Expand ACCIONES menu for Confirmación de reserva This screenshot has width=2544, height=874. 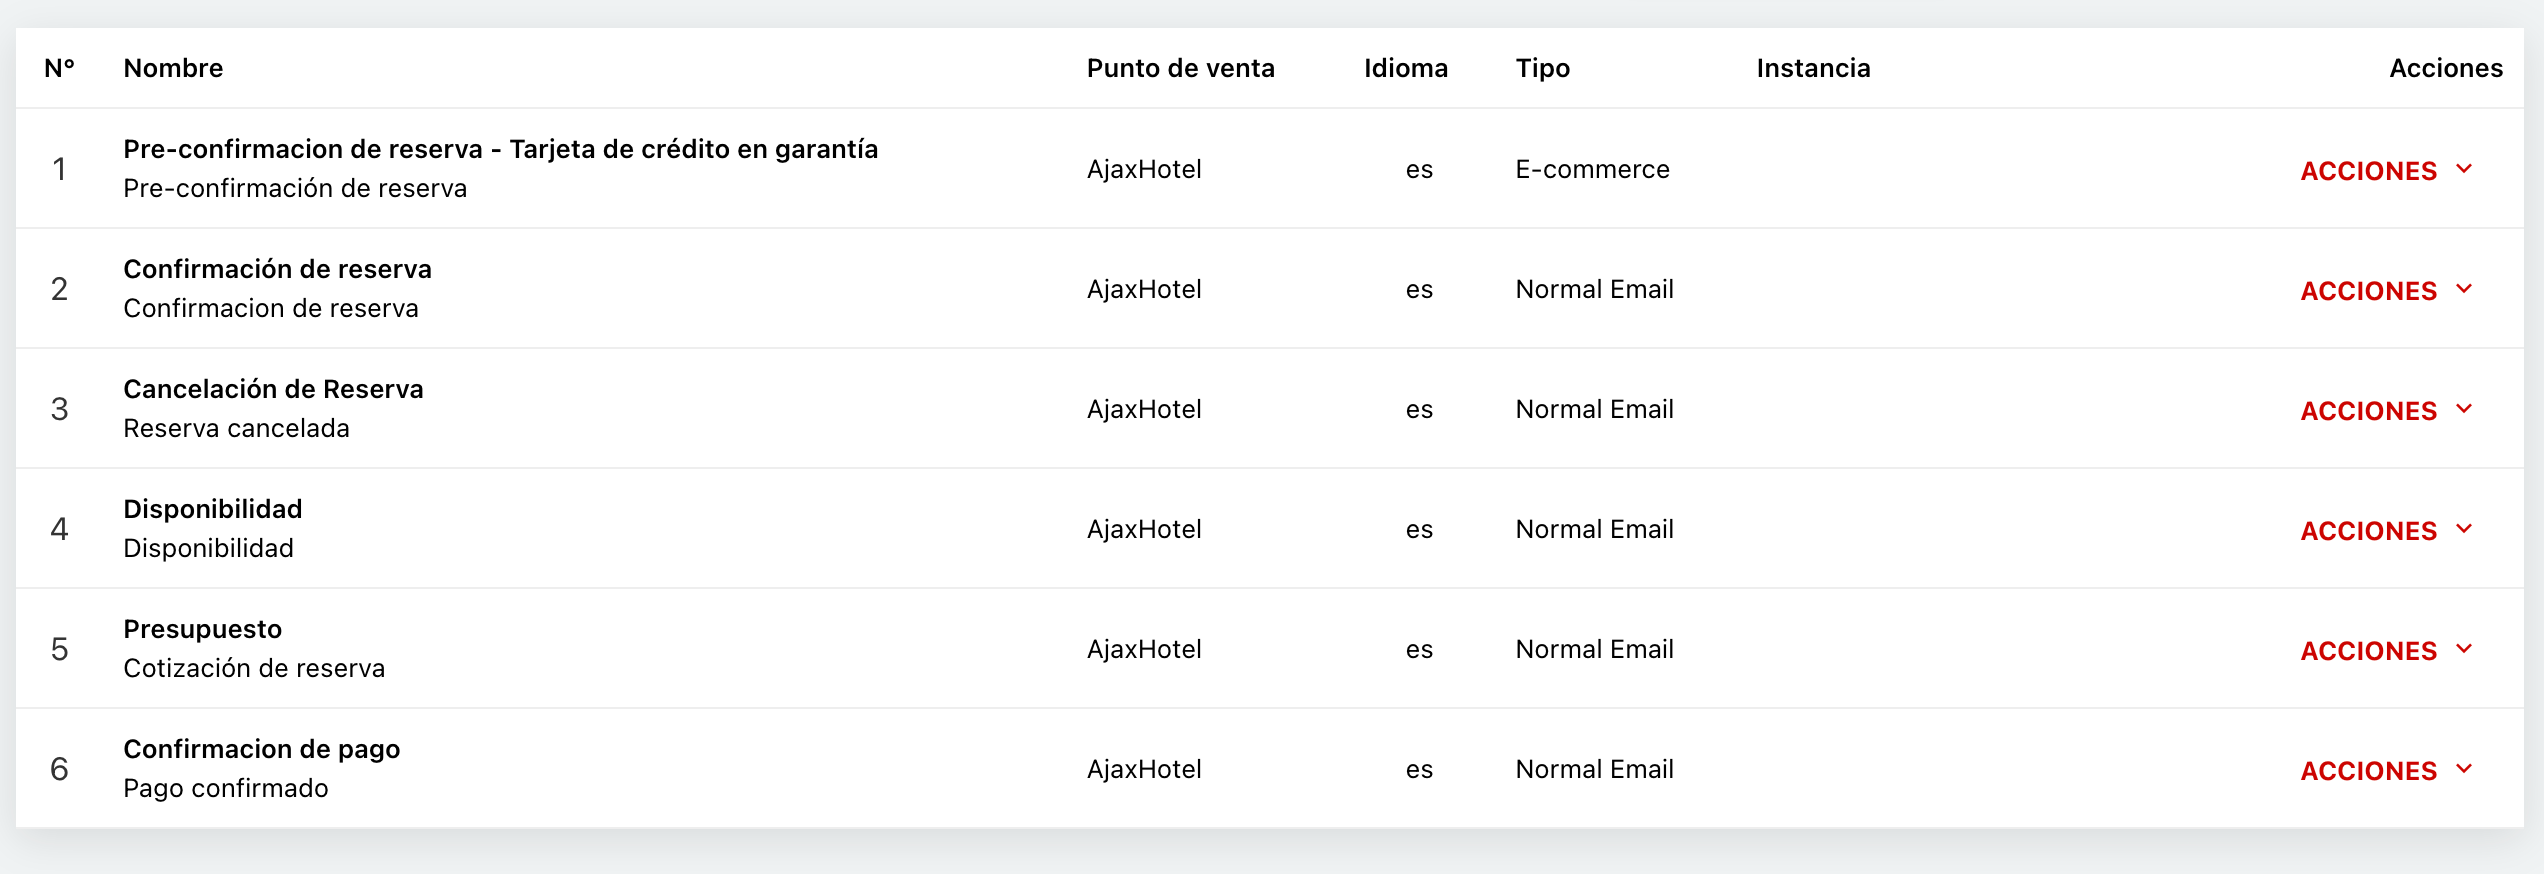[2385, 290]
